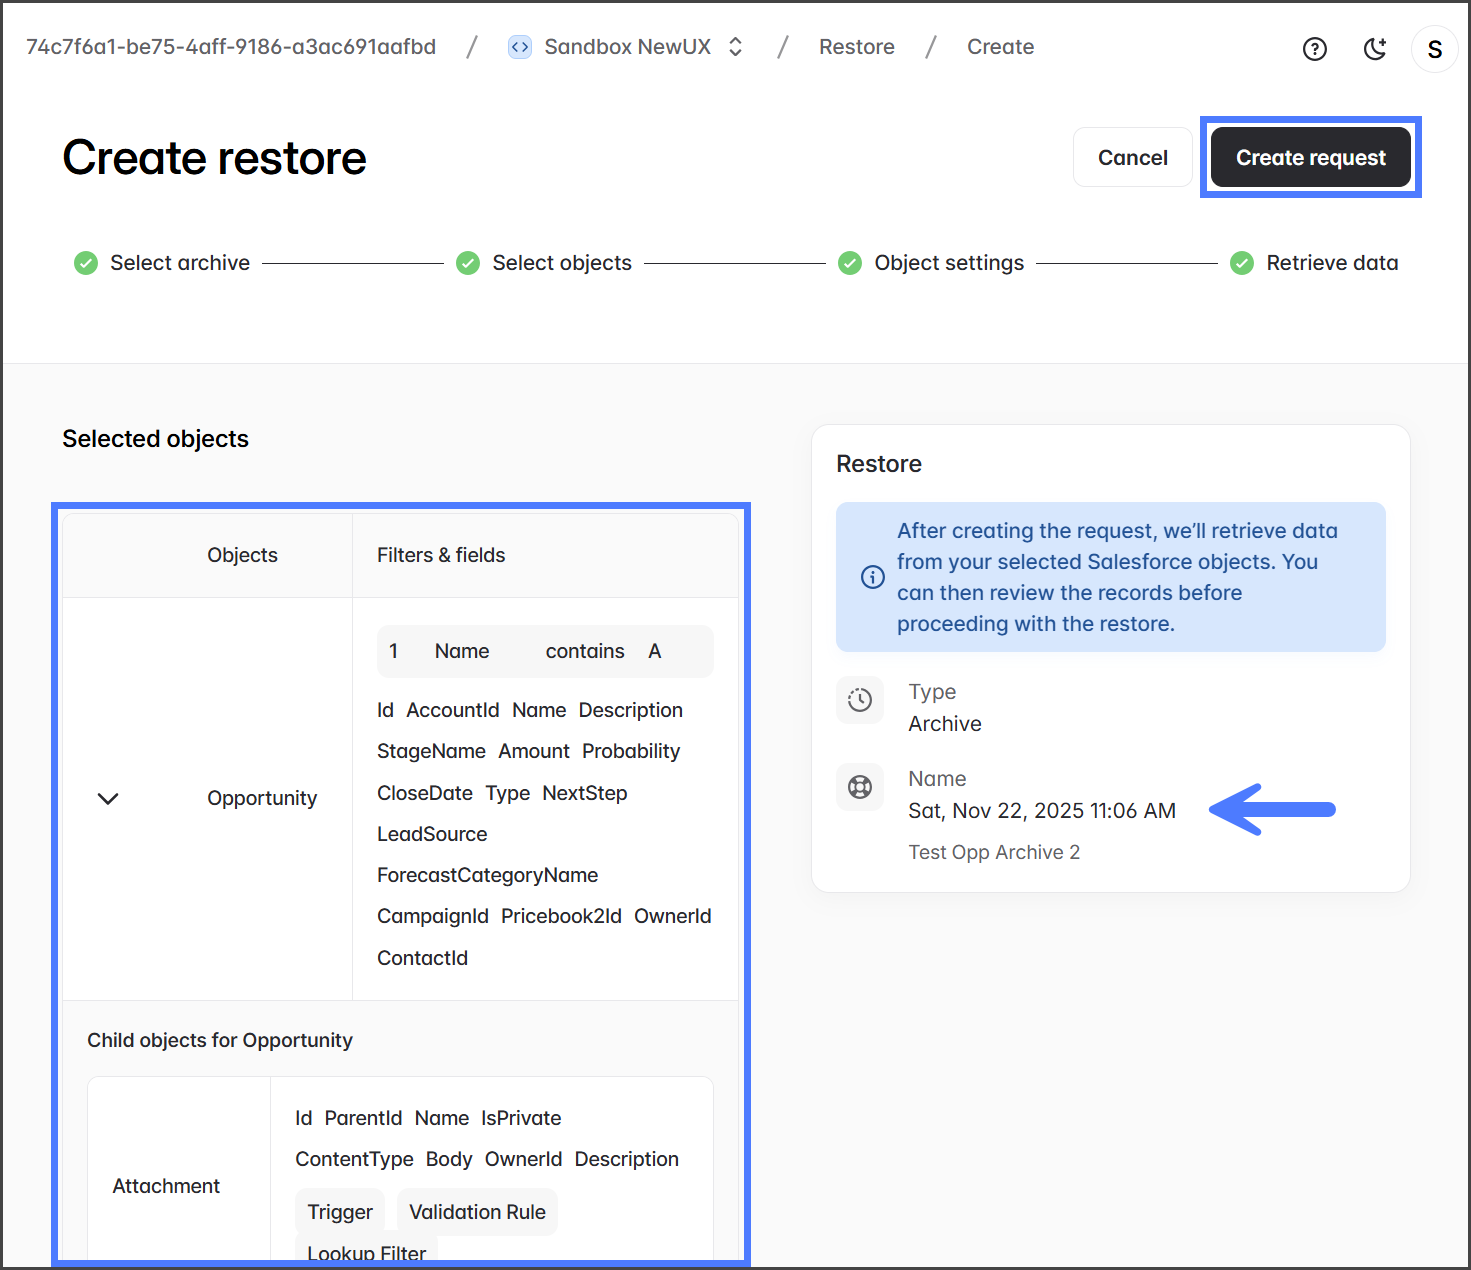Cancel the restore creation
1471x1270 pixels.
click(1132, 157)
